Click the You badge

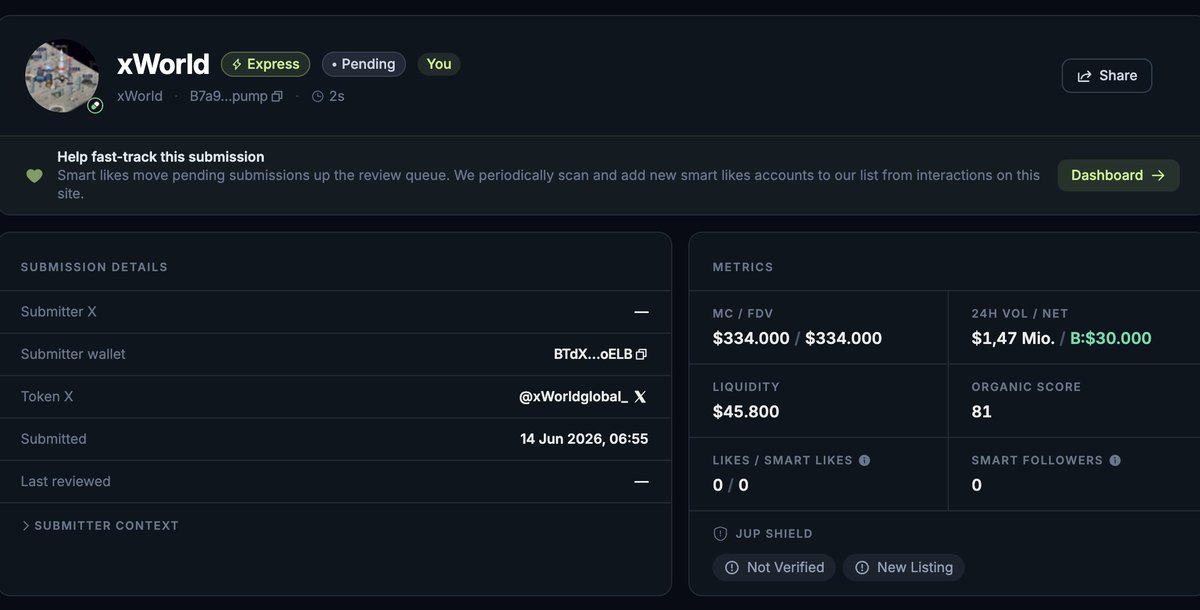439,64
